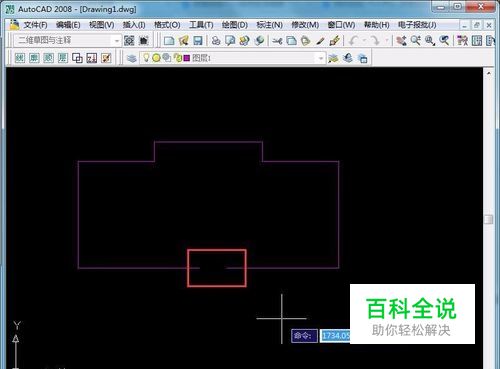Screen dimensions: 500x369
Task: Open the 帮助(H) menu
Action: tap(377, 25)
